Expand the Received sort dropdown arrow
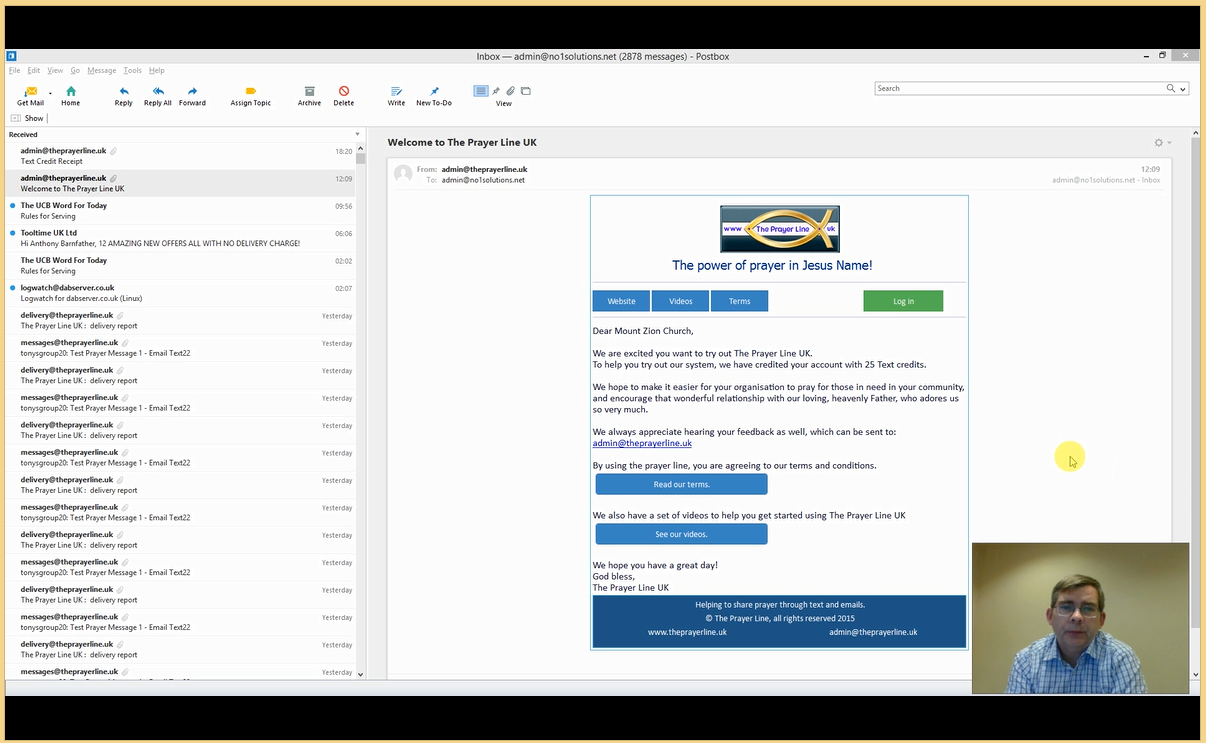Viewport: 1206px width, 743px height. pos(357,134)
